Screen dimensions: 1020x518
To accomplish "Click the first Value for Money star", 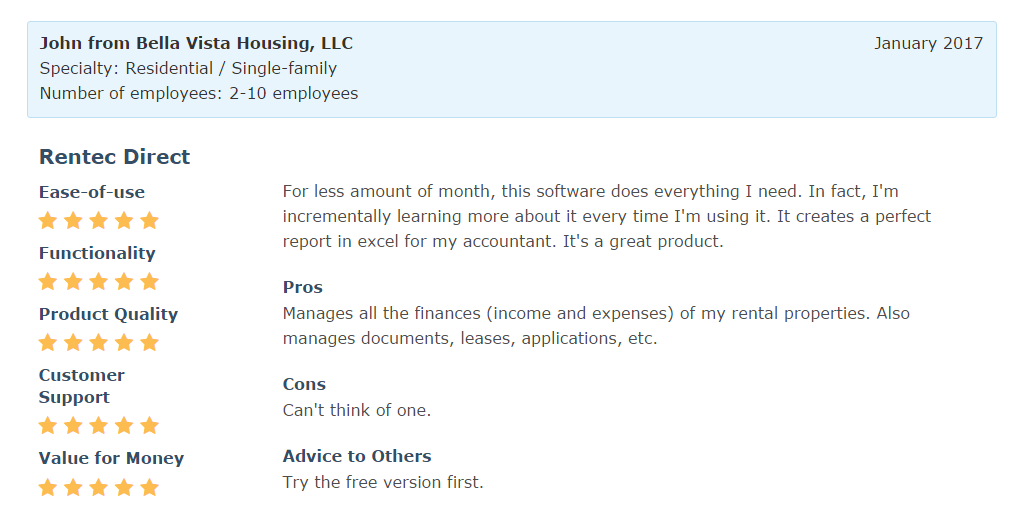I will (x=48, y=487).
